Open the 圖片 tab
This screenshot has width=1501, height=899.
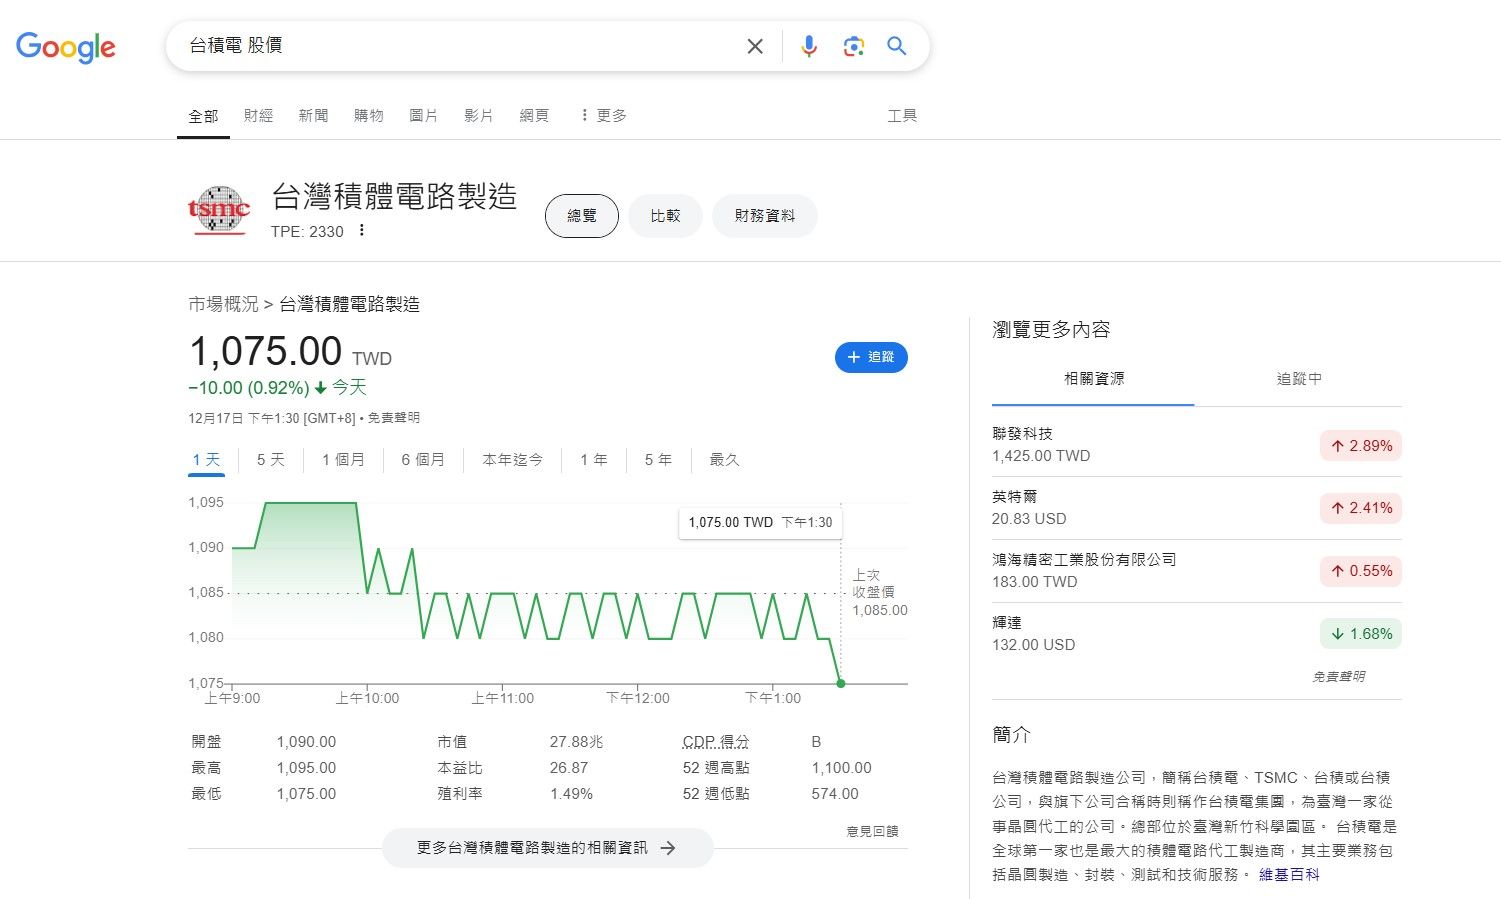point(424,116)
